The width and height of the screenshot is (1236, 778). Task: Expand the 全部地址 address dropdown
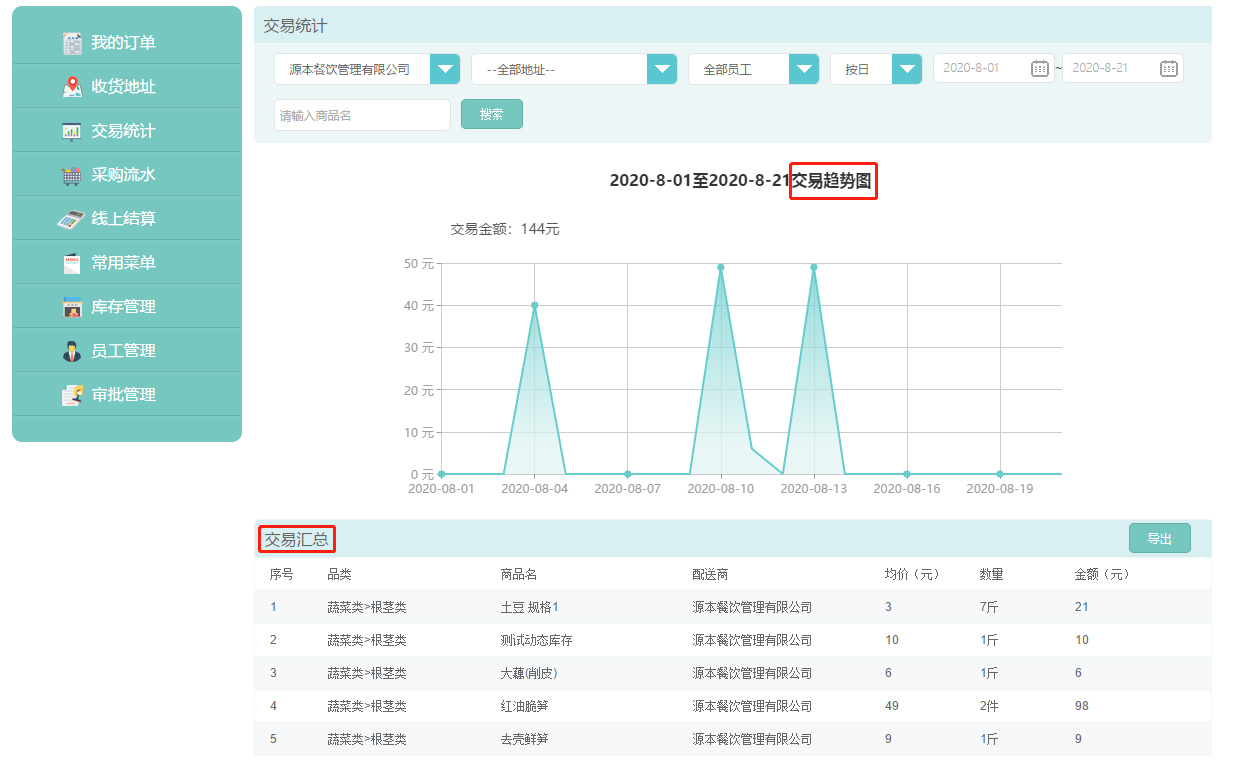[661, 68]
